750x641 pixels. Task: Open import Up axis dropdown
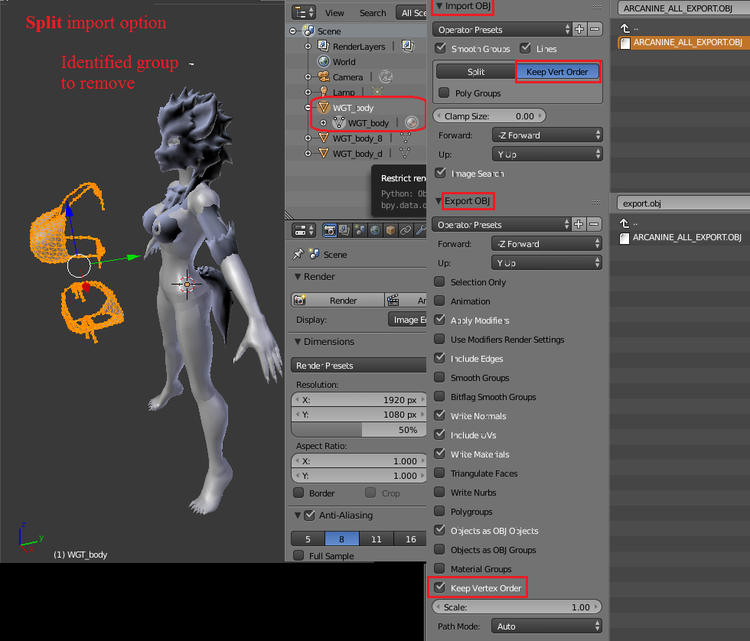click(547, 154)
